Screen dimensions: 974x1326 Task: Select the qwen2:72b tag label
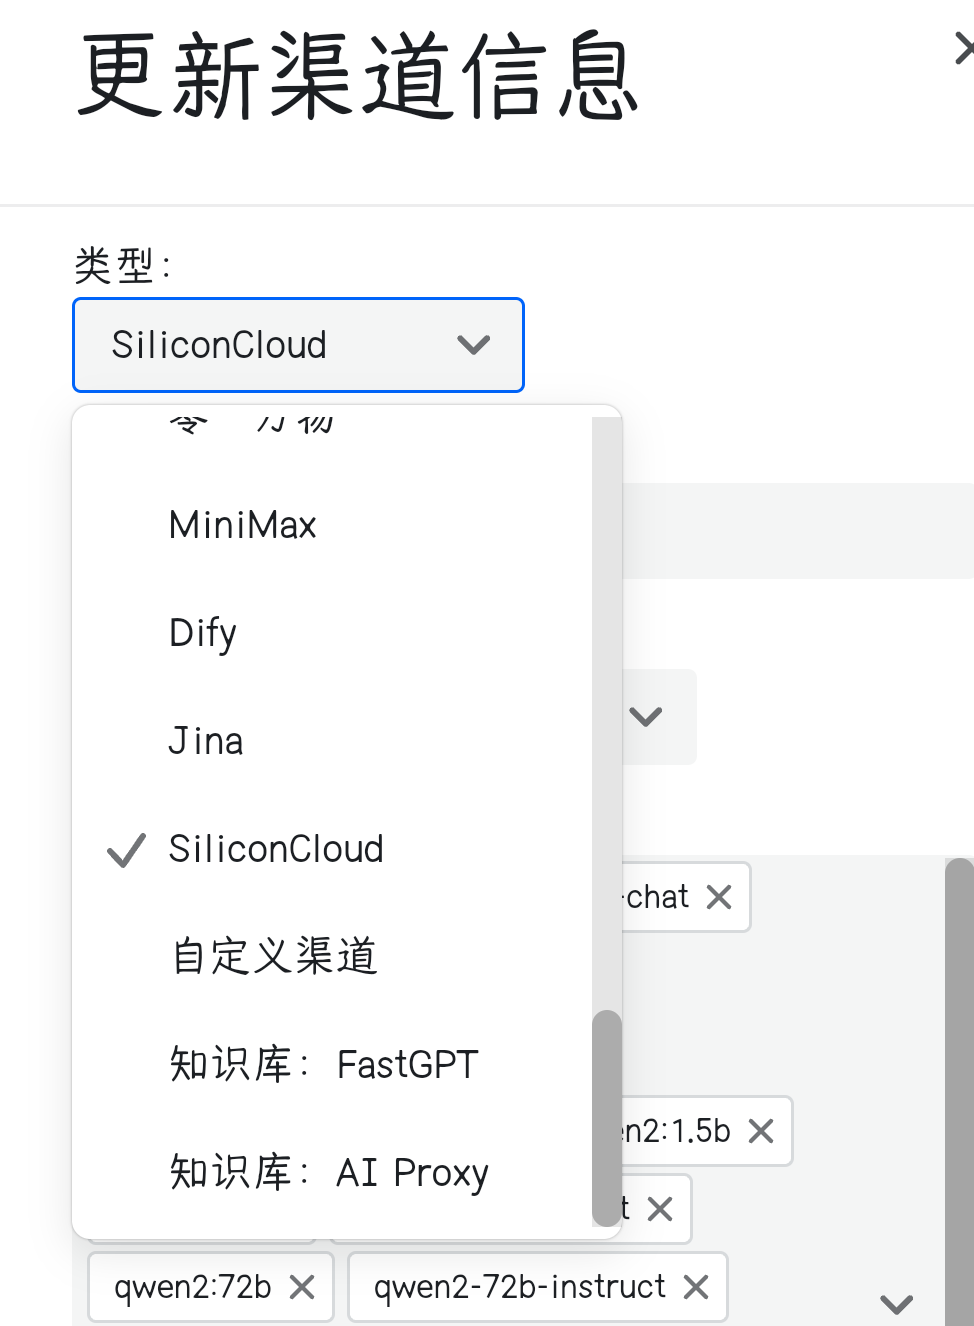tap(193, 1287)
